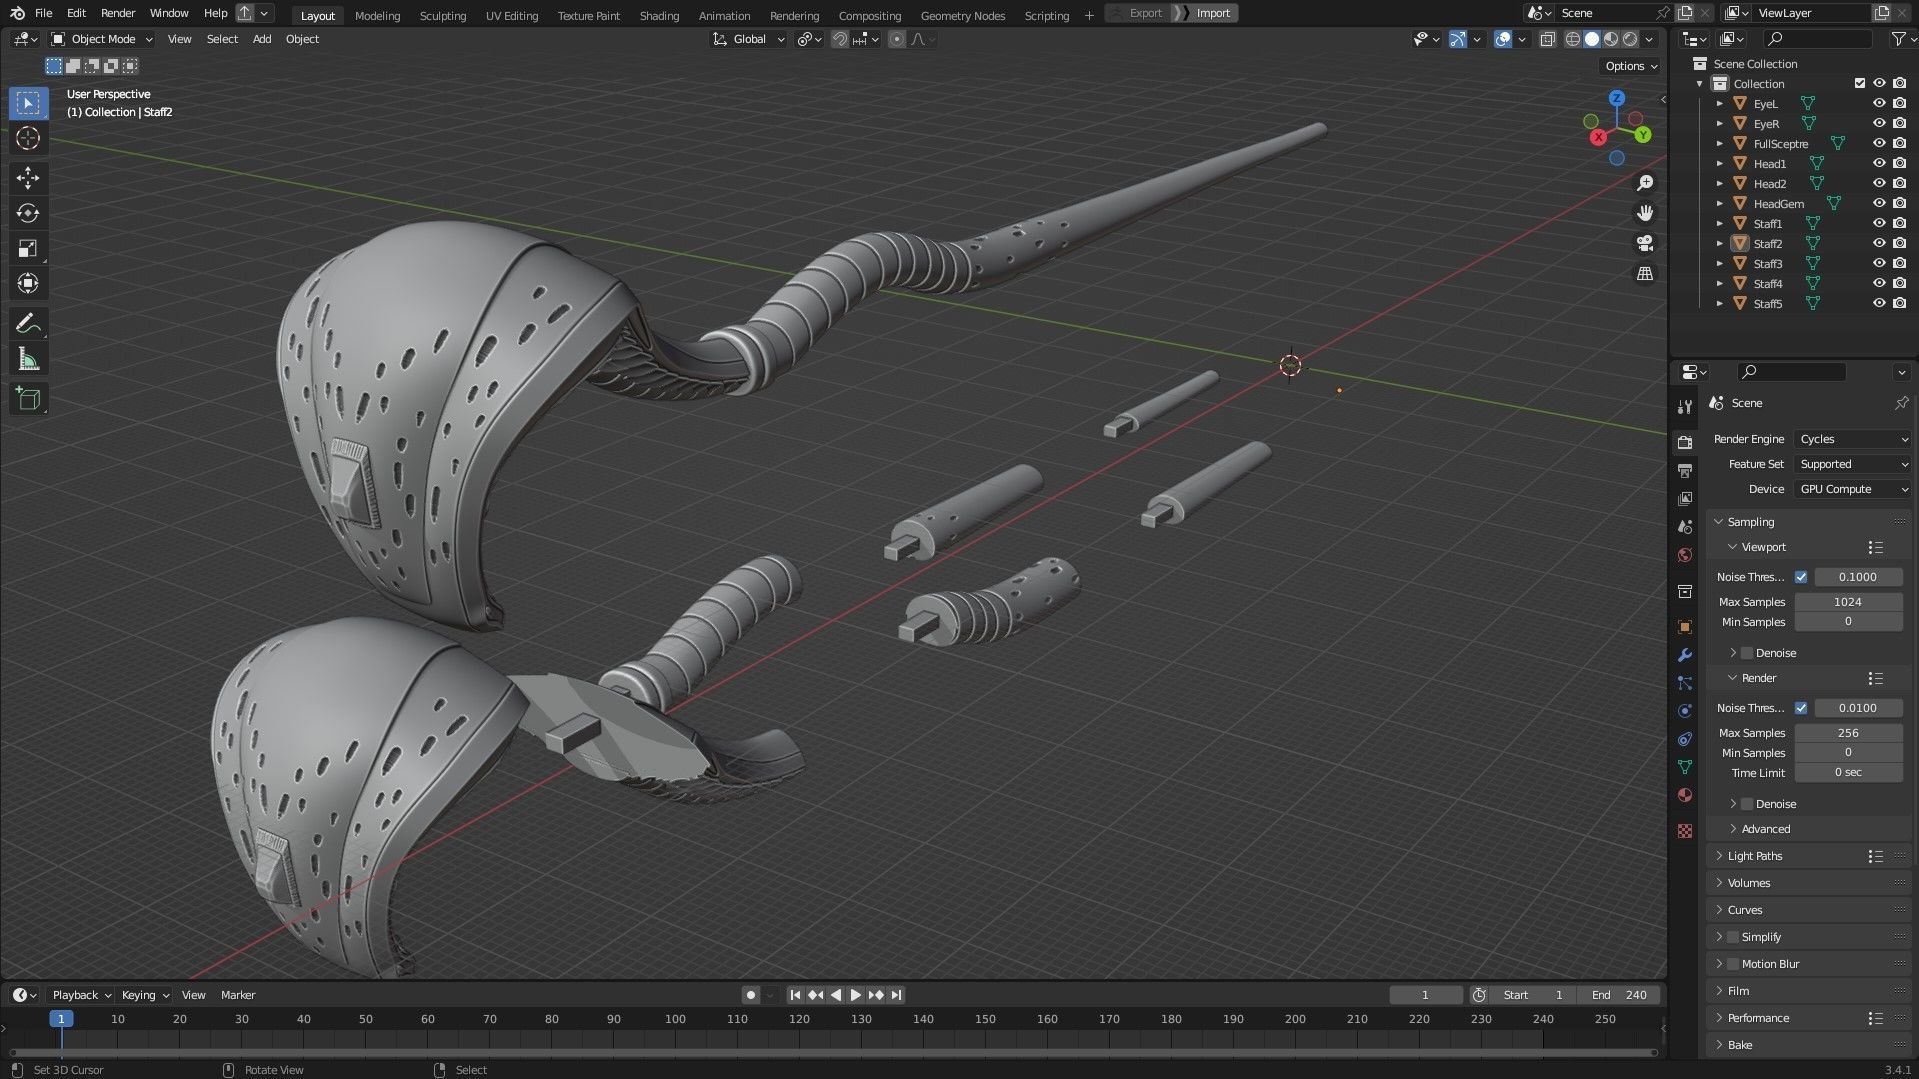The width and height of the screenshot is (1919, 1079).
Task: Enable viewport Denoise checkbox
Action: click(x=1747, y=653)
